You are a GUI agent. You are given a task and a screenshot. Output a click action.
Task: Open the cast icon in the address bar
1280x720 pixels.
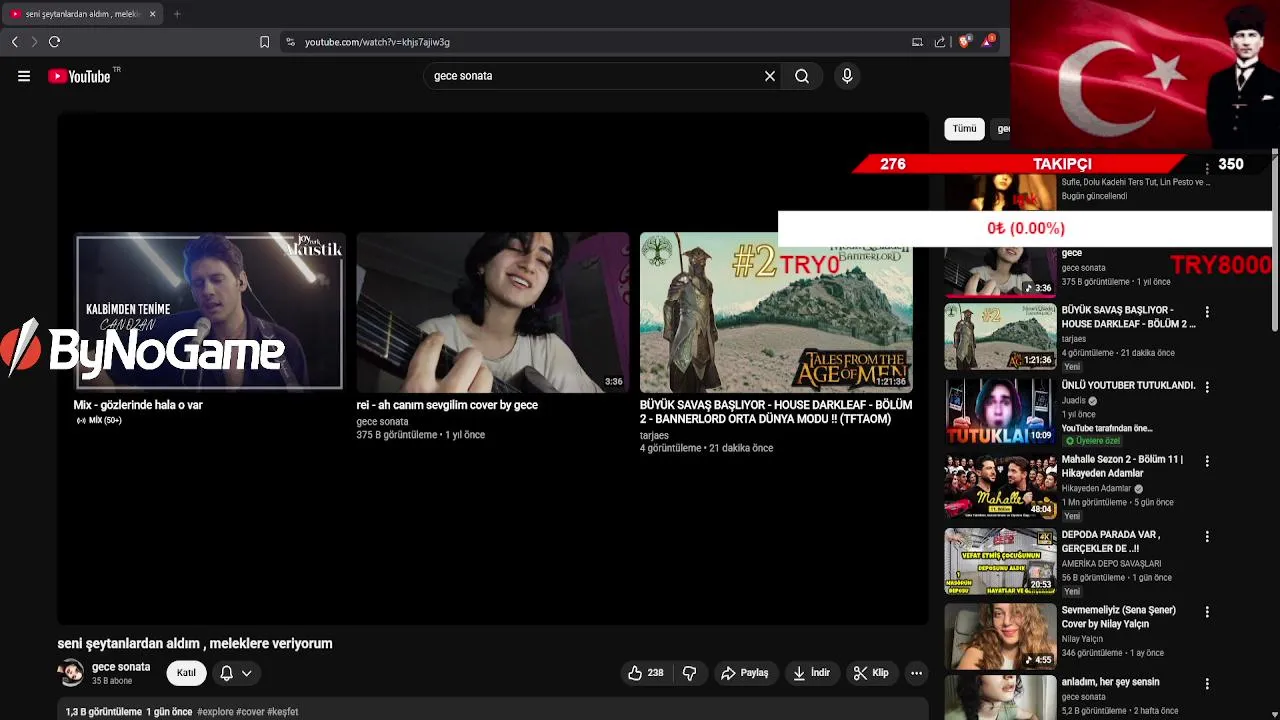point(917,42)
